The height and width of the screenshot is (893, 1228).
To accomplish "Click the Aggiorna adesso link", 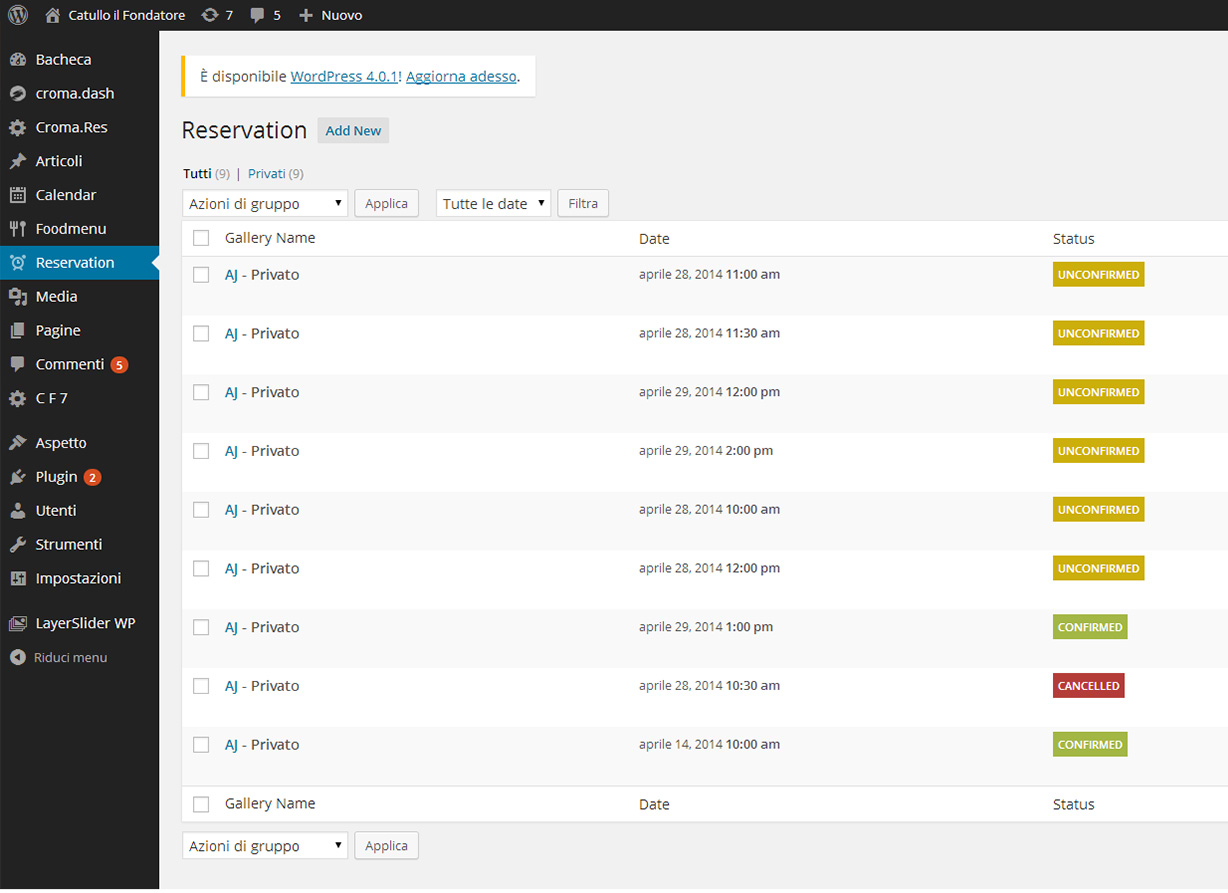I will pos(461,76).
